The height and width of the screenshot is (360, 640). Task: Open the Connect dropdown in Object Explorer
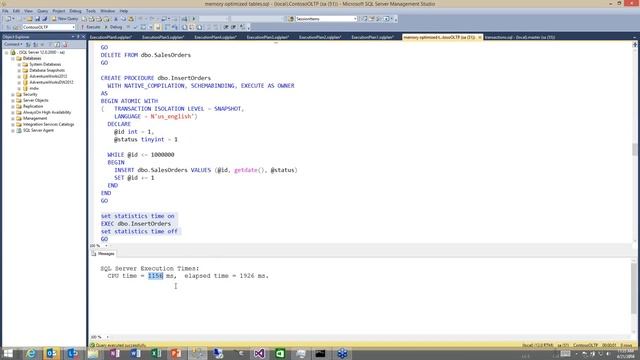(x=13, y=44)
